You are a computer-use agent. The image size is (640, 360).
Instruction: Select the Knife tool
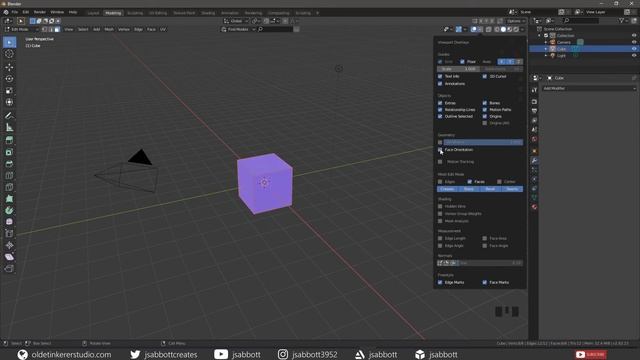click(x=9, y=187)
